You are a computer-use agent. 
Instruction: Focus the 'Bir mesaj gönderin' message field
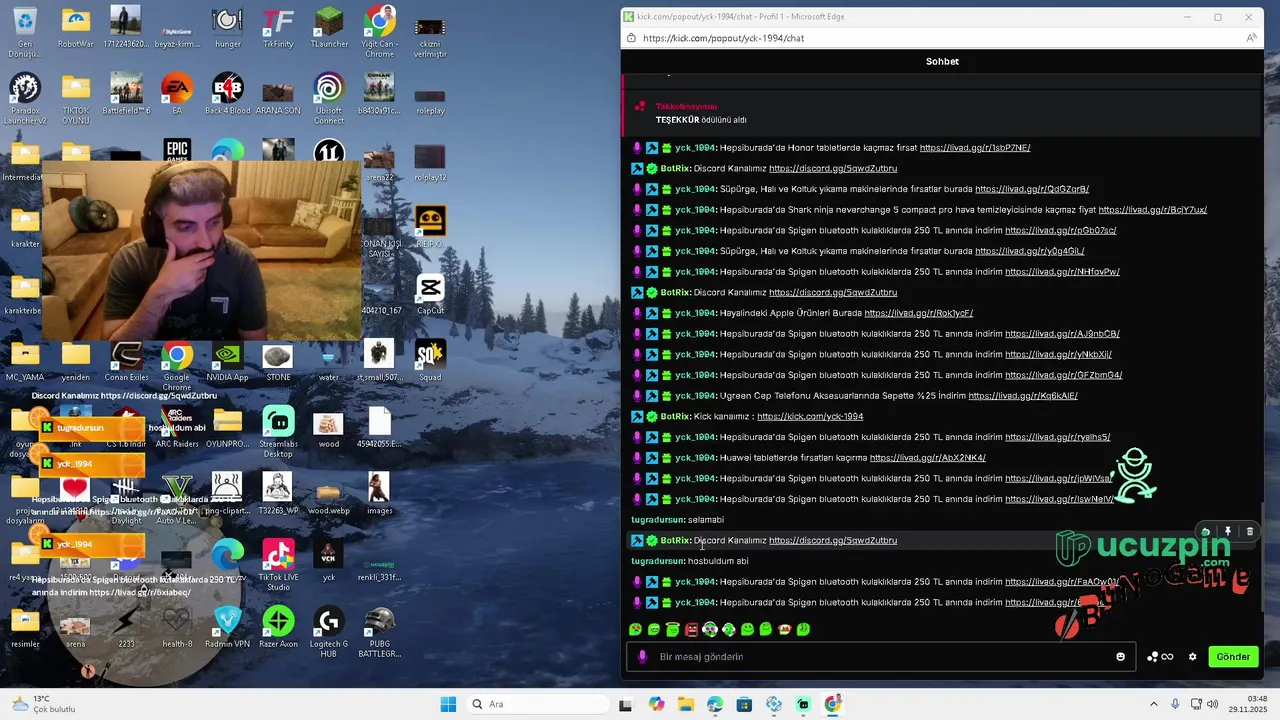pyautogui.click(x=880, y=657)
